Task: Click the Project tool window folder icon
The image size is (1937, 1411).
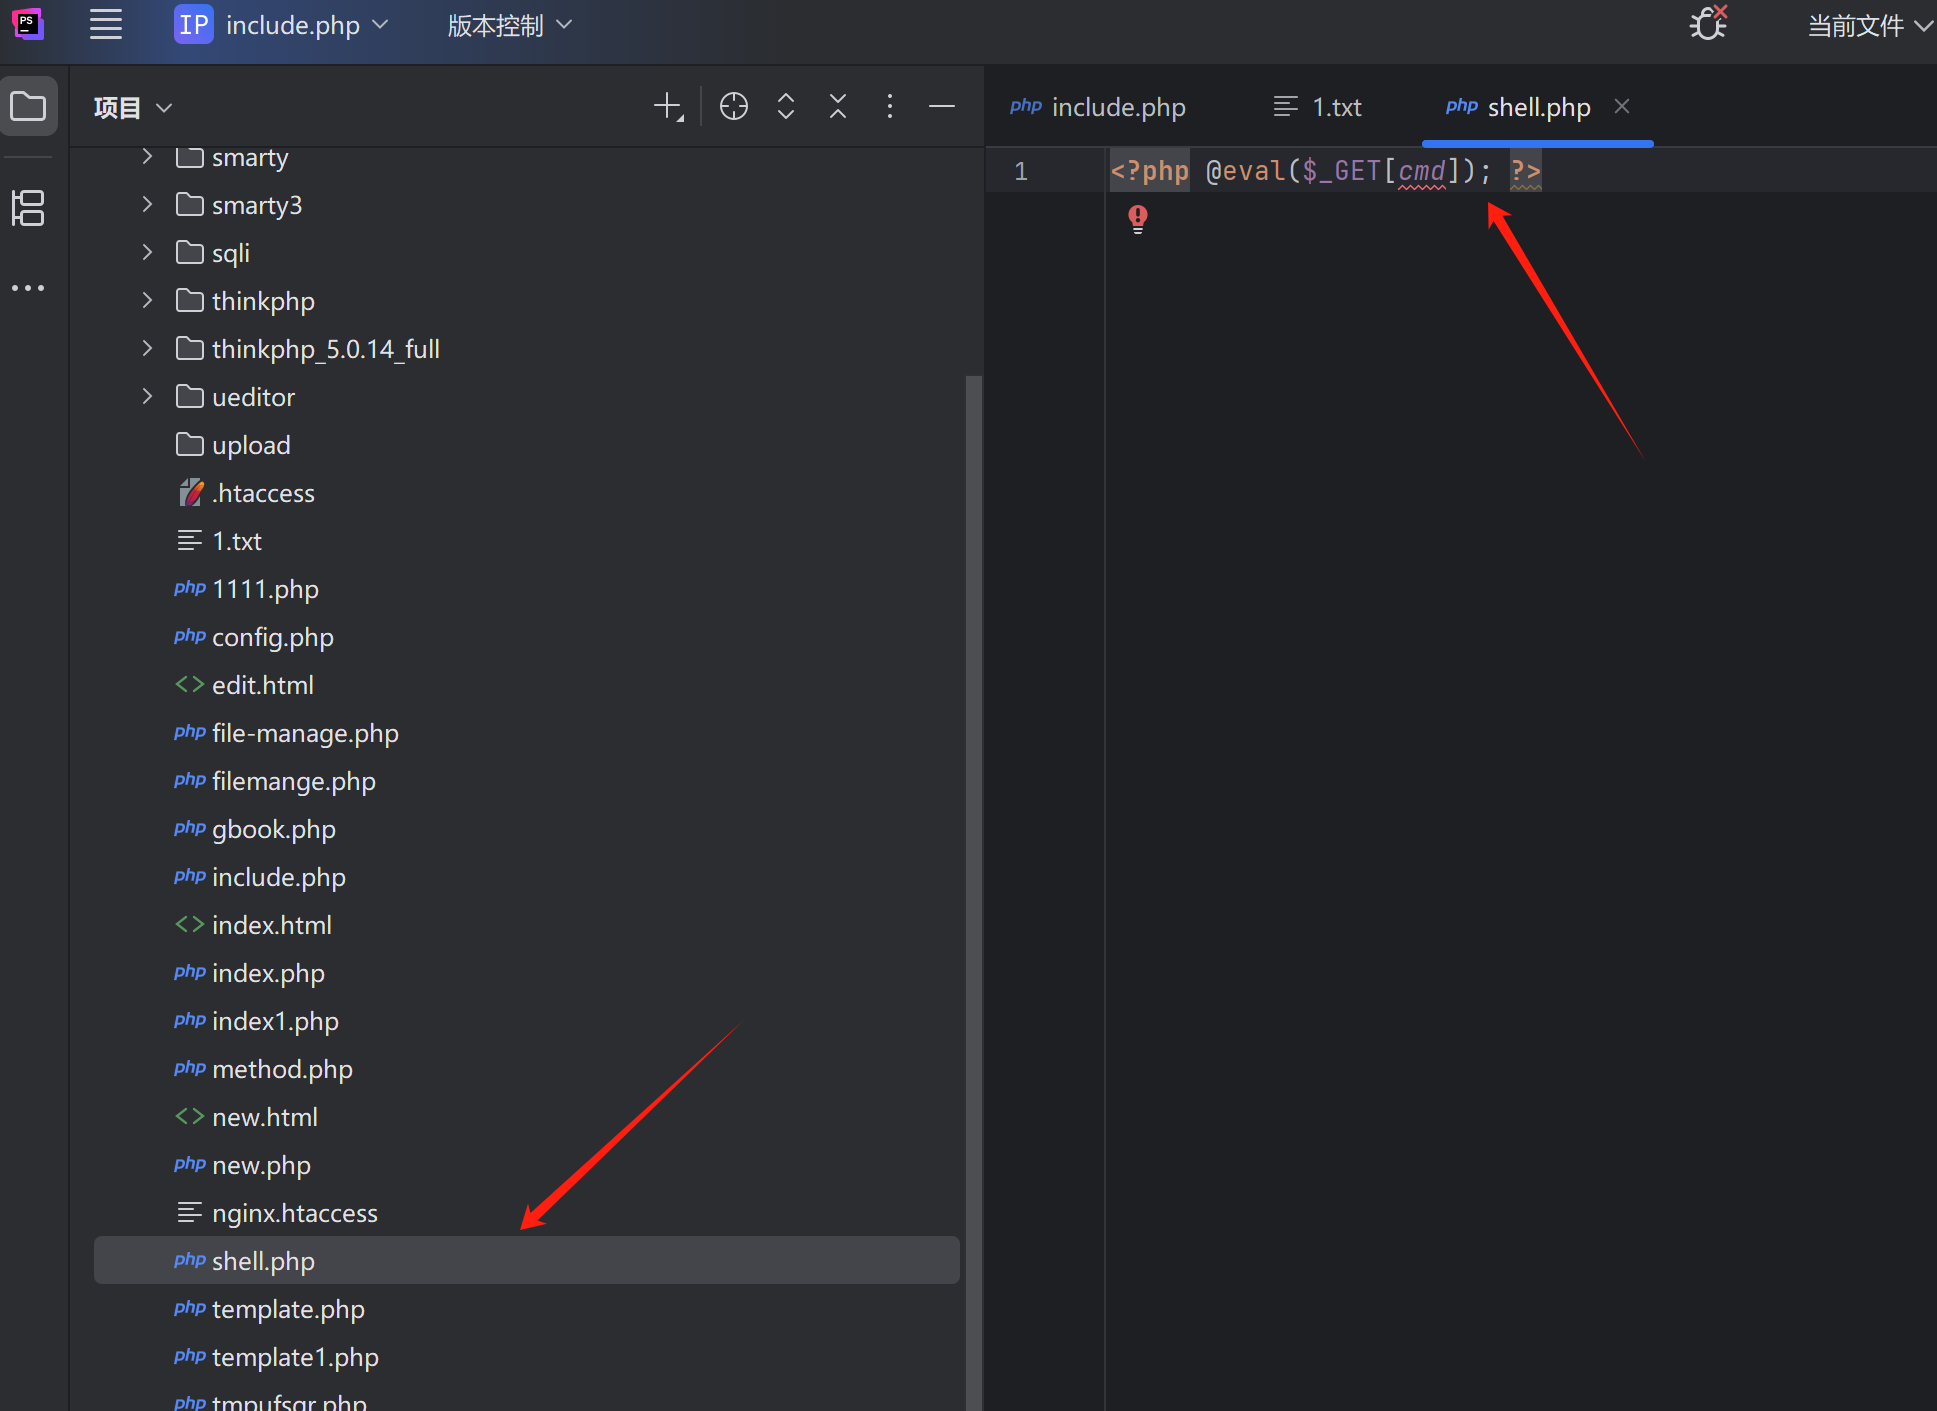Action: (28, 106)
